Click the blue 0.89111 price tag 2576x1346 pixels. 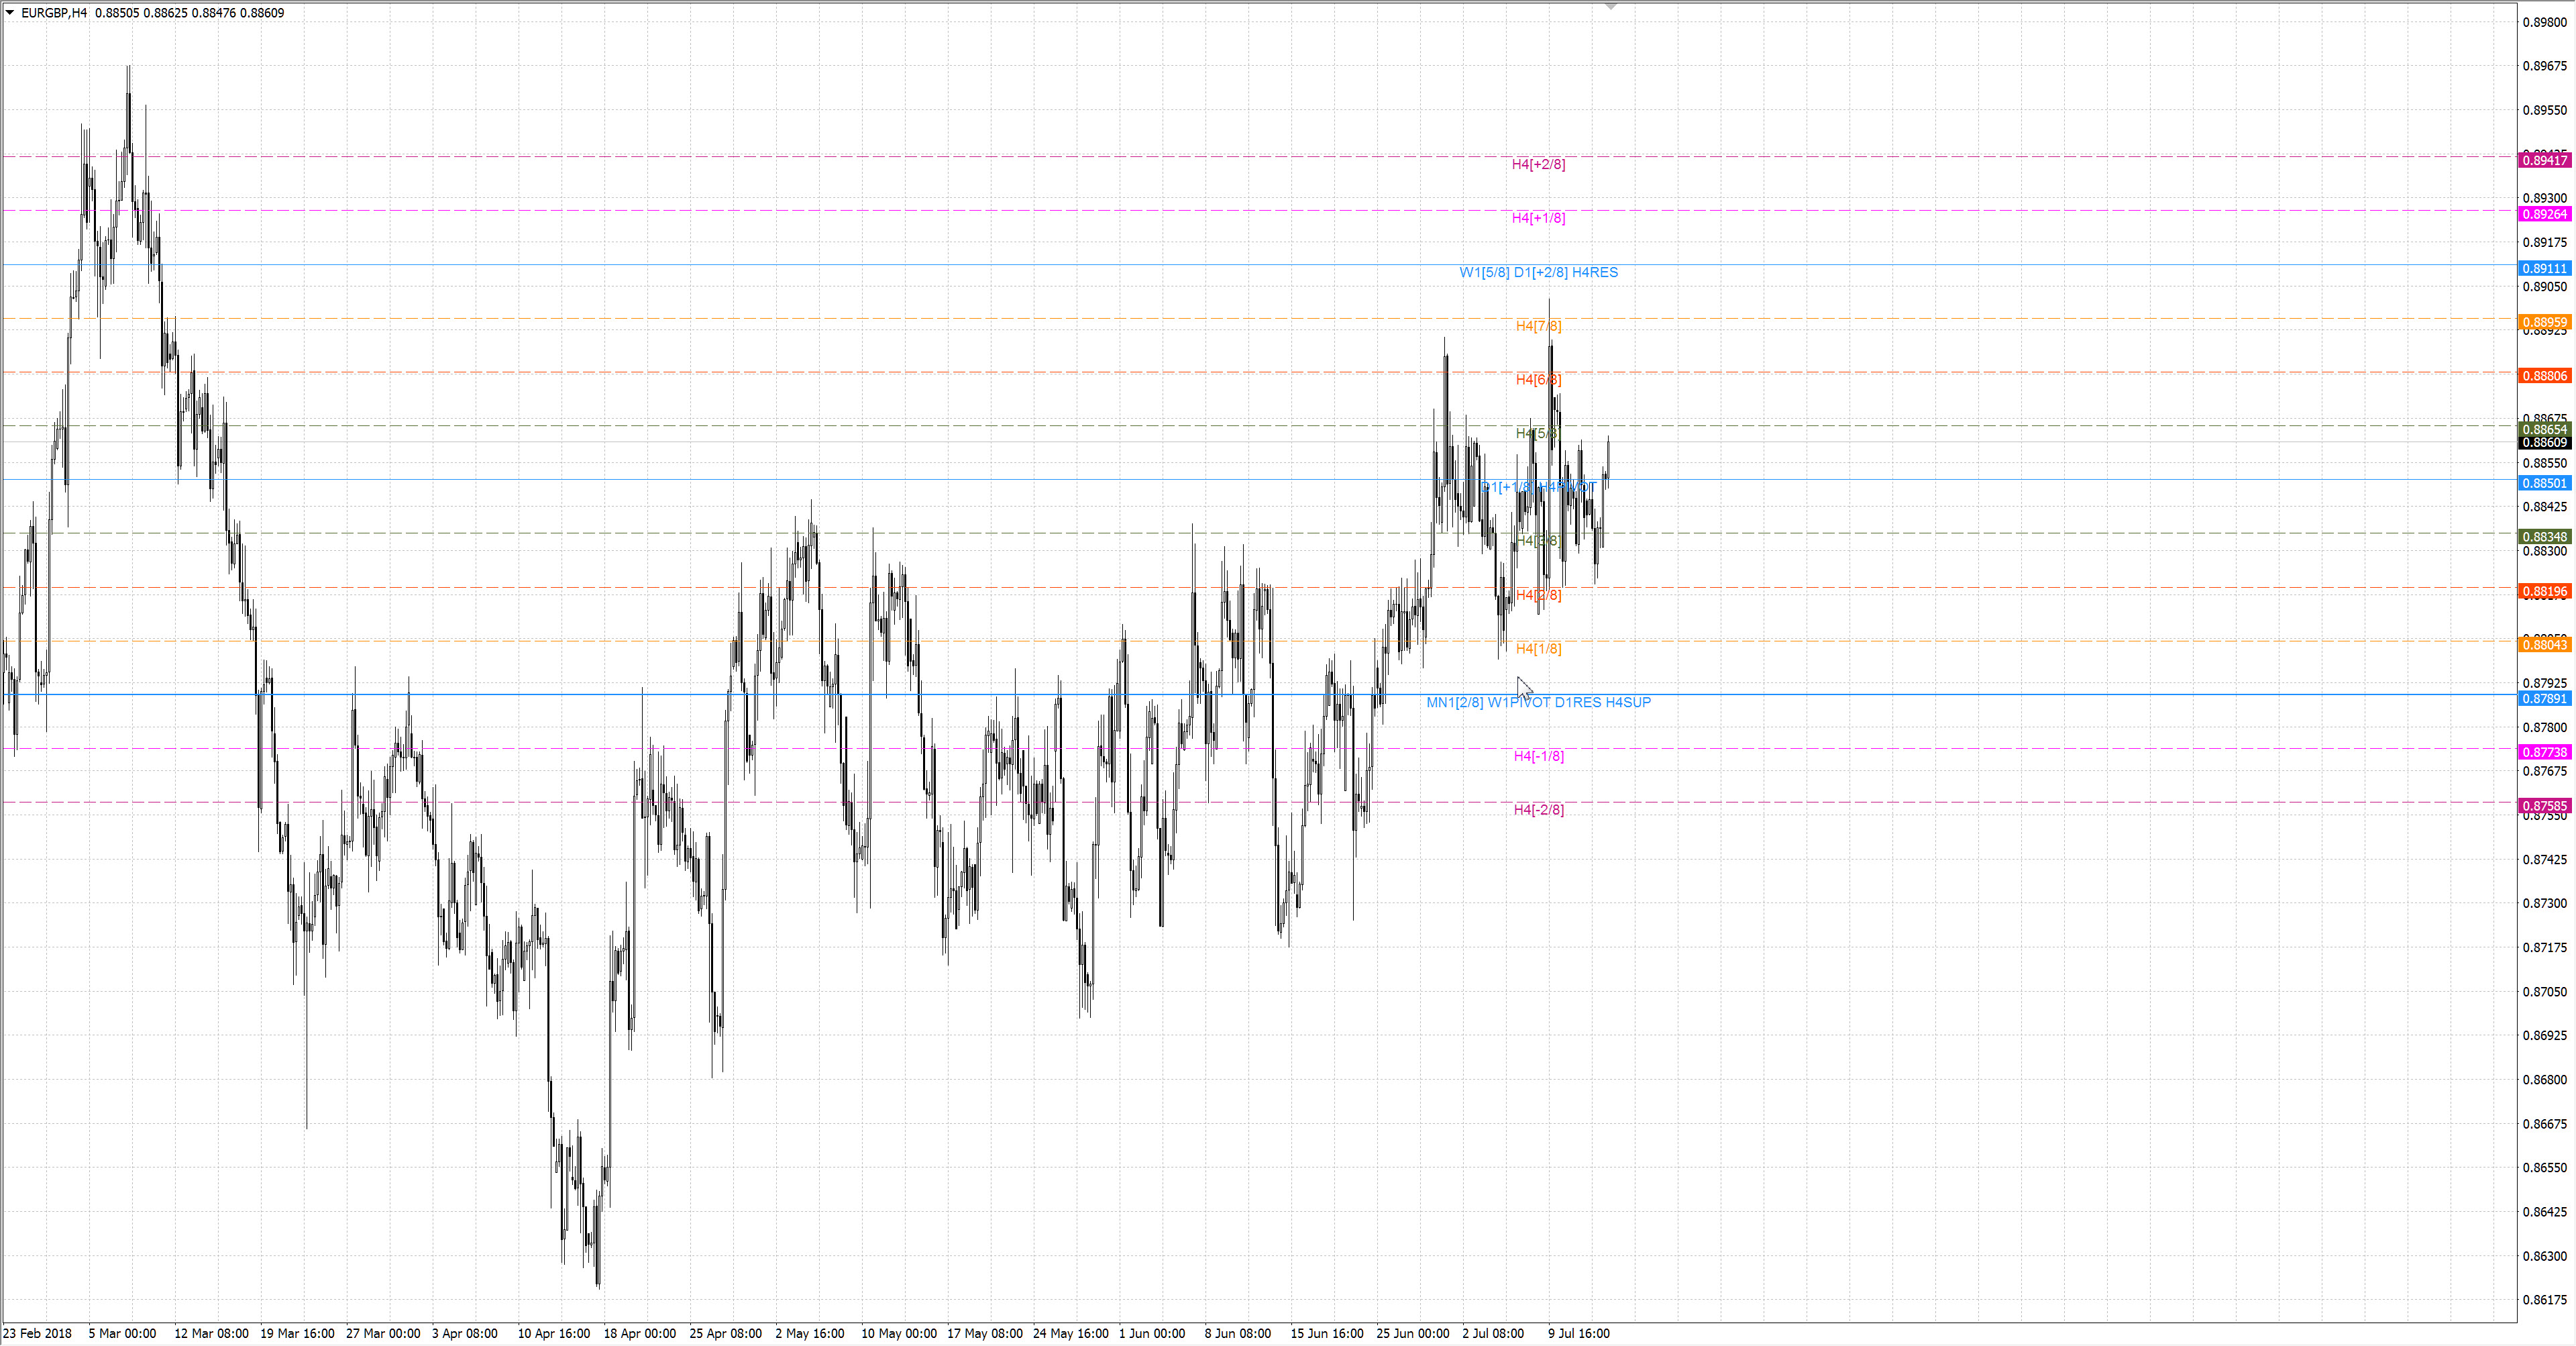pyautogui.click(x=2544, y=268)
